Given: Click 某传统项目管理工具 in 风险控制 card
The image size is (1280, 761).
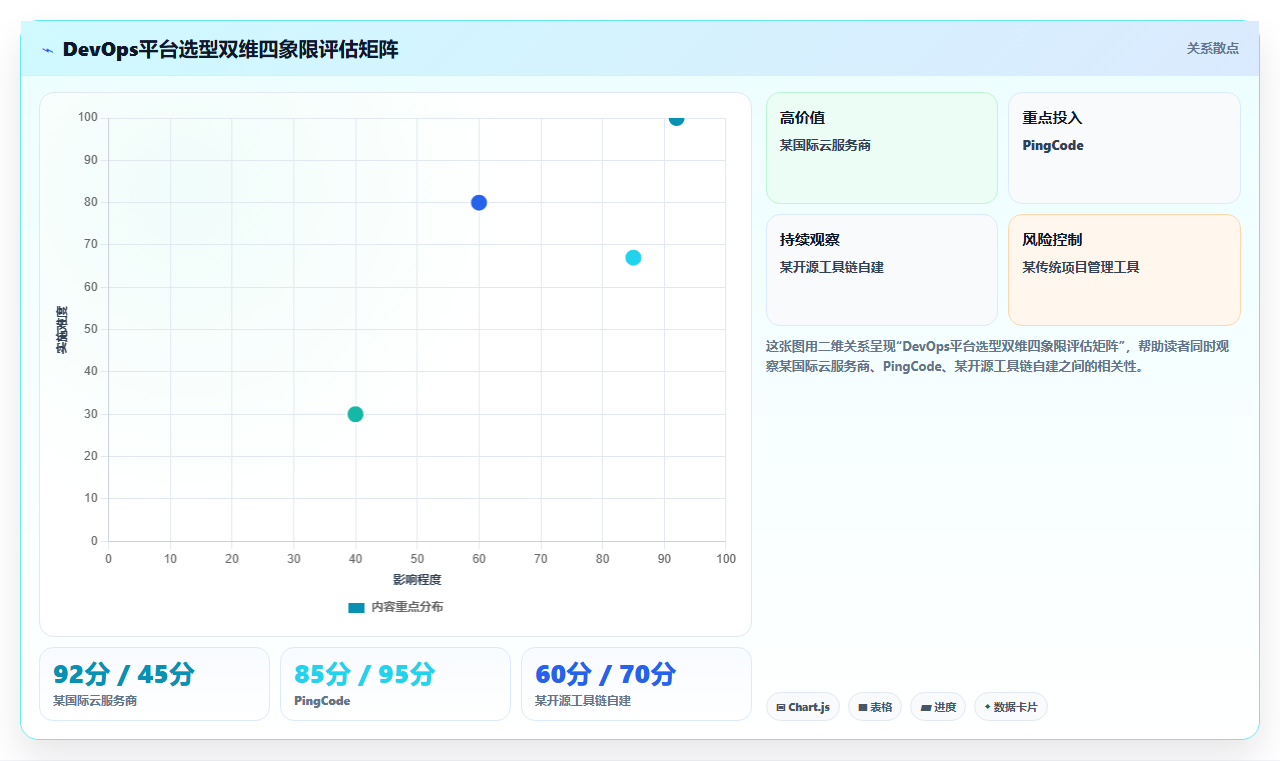Looking at the screenshot, I should point(1081,267).
